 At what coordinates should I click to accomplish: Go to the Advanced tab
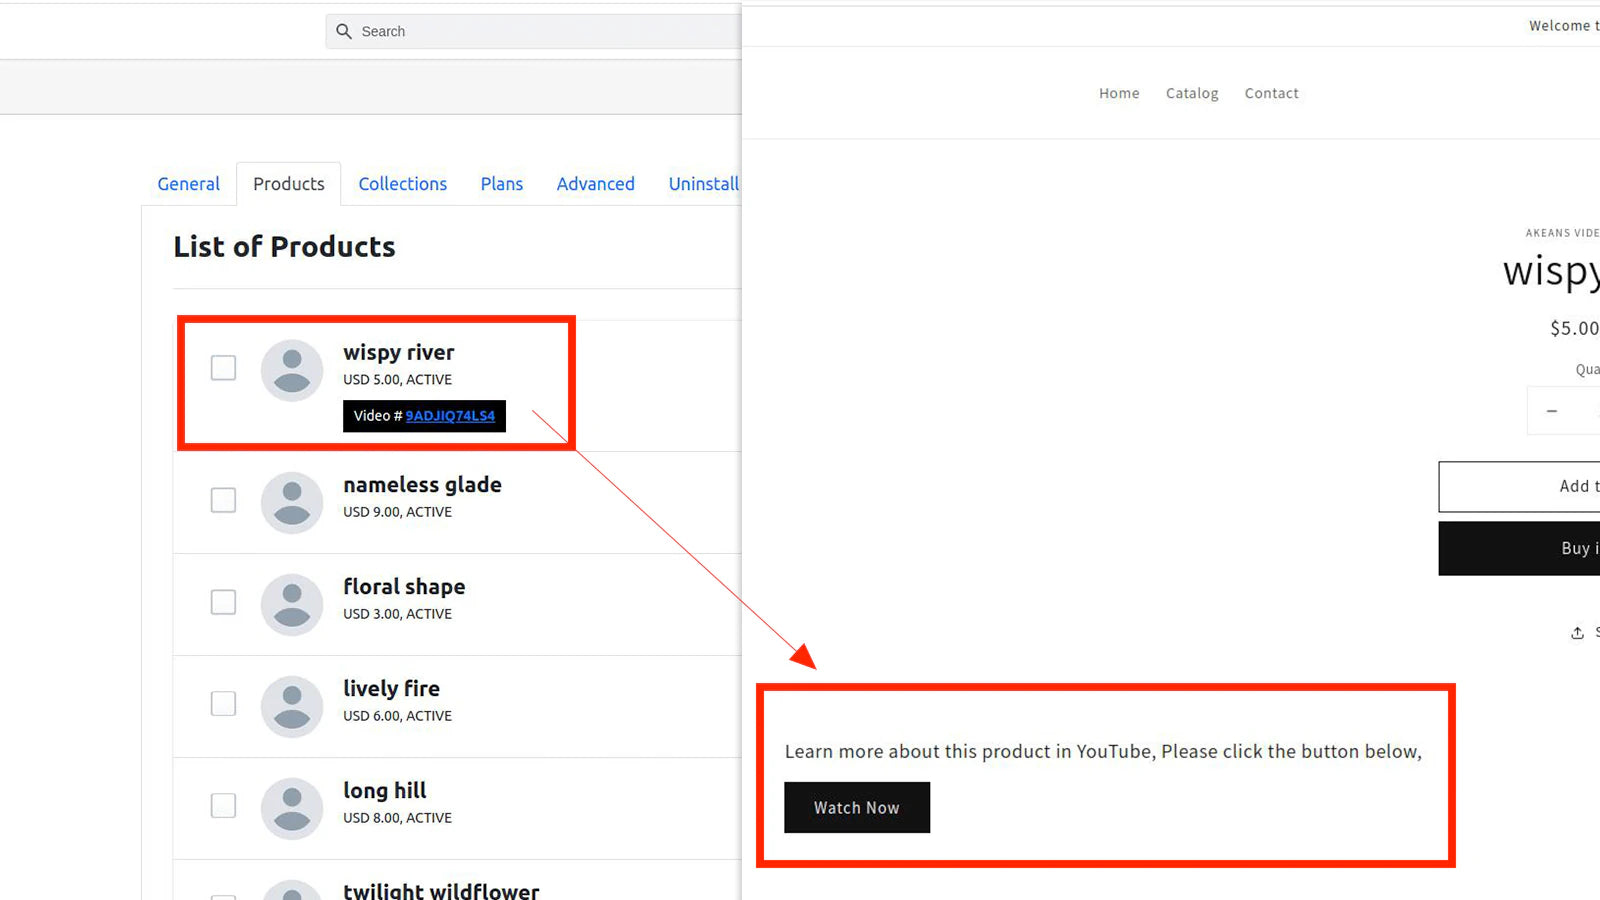point(595,184)
